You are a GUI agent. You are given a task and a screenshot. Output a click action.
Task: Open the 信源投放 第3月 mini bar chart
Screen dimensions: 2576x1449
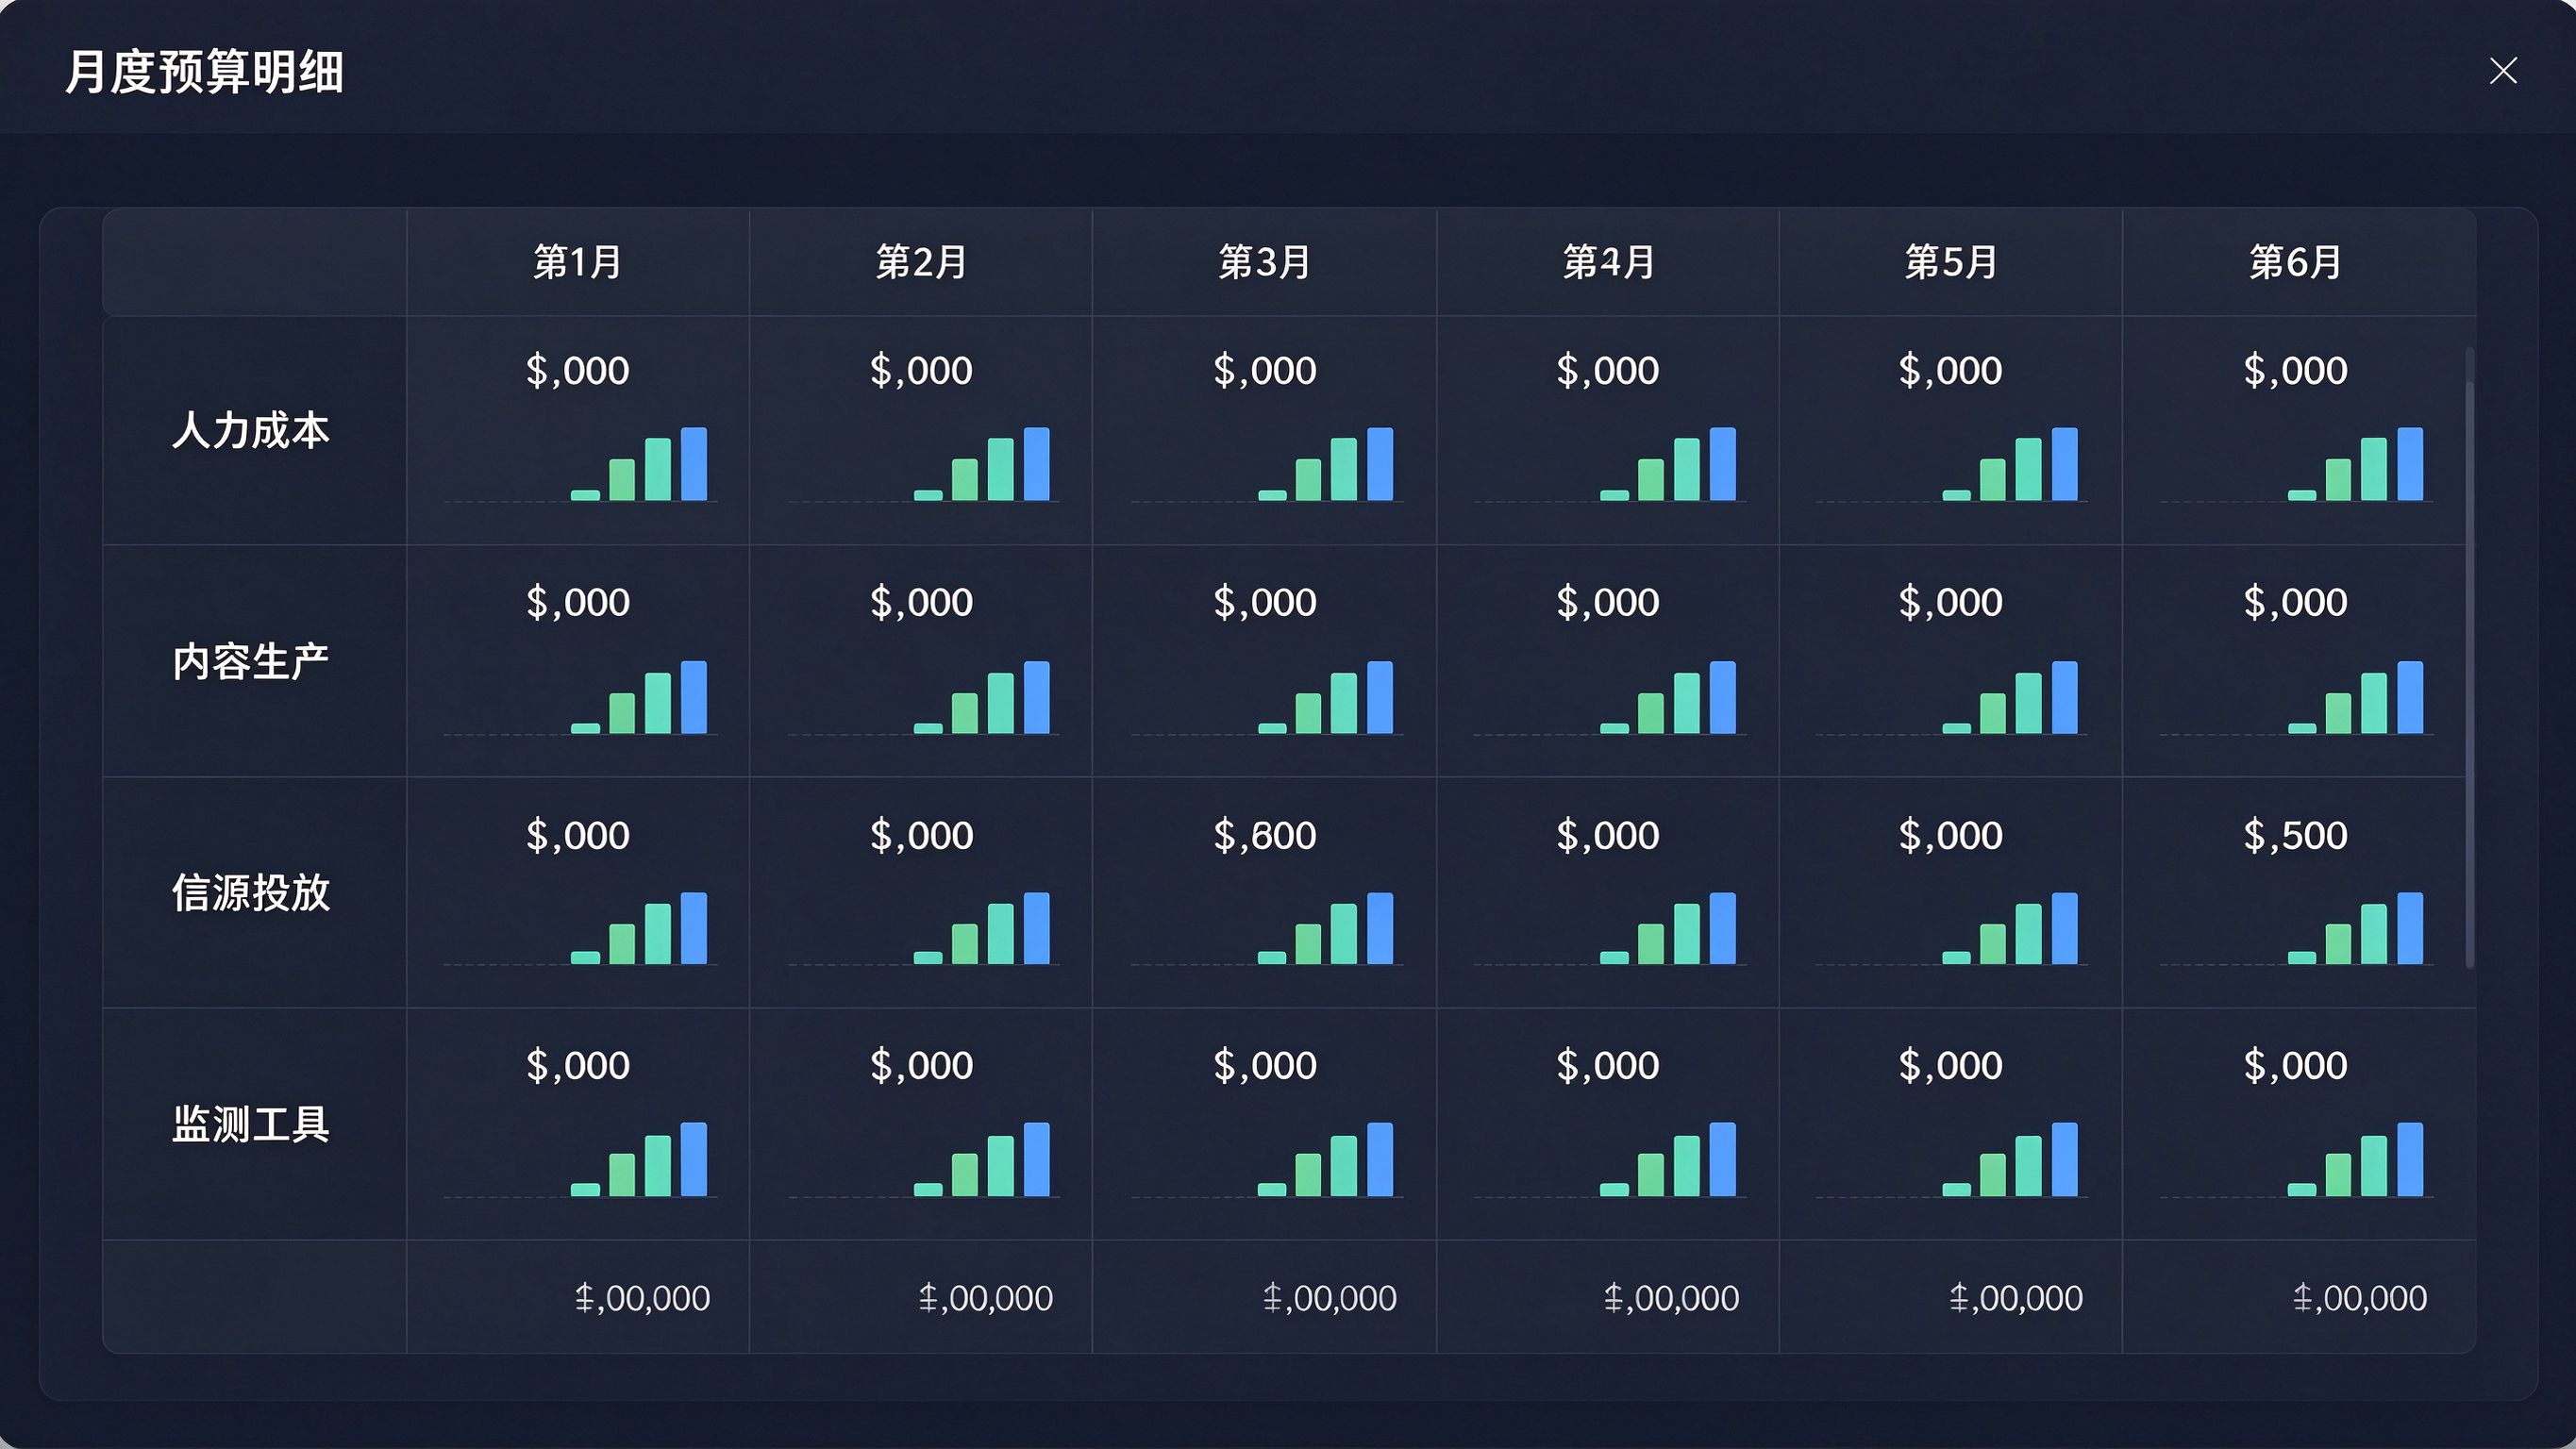coord(1267,928)
